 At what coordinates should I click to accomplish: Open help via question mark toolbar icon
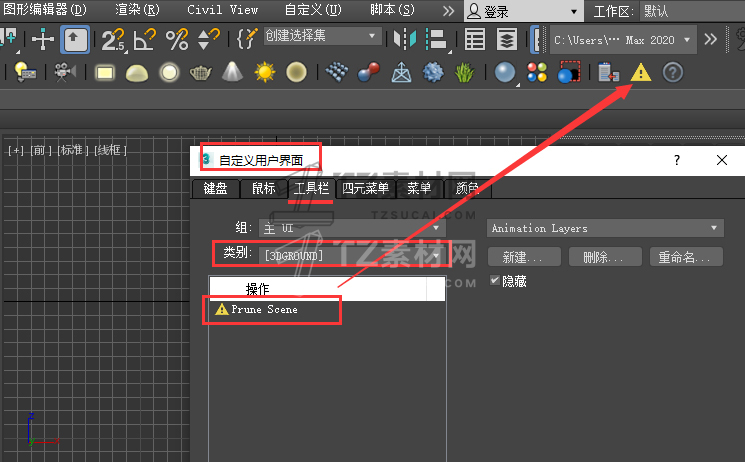(672, 73)
